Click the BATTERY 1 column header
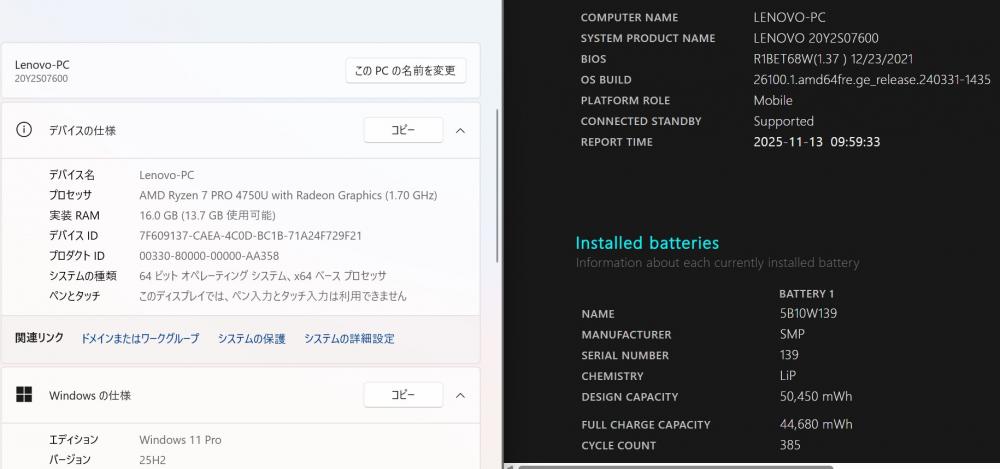 click(806, 294)
